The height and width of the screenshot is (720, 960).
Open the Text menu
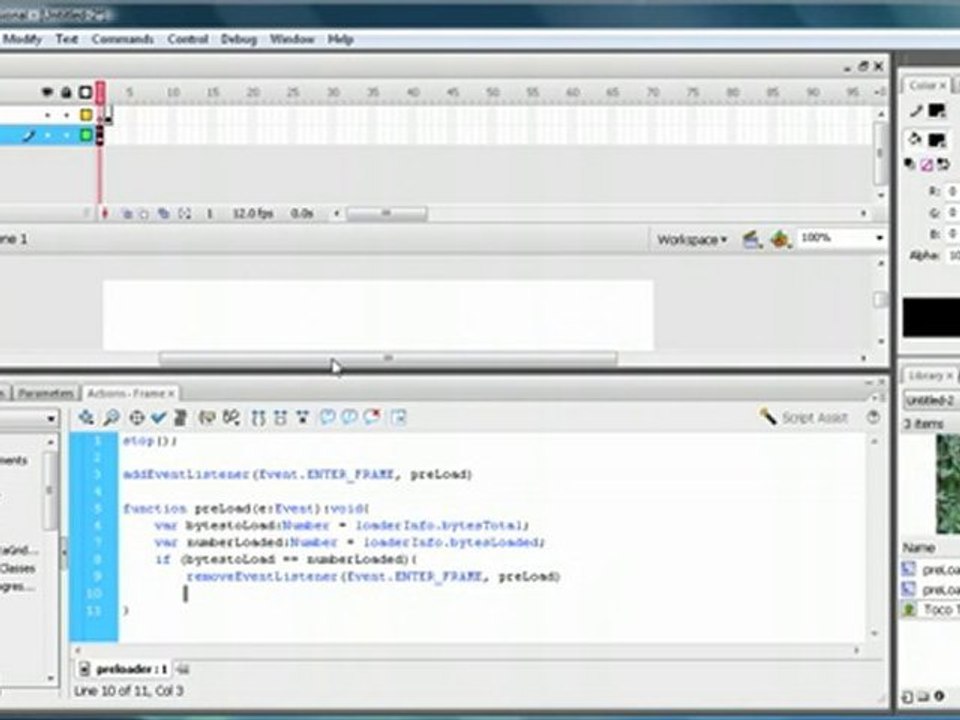(67, 39)
